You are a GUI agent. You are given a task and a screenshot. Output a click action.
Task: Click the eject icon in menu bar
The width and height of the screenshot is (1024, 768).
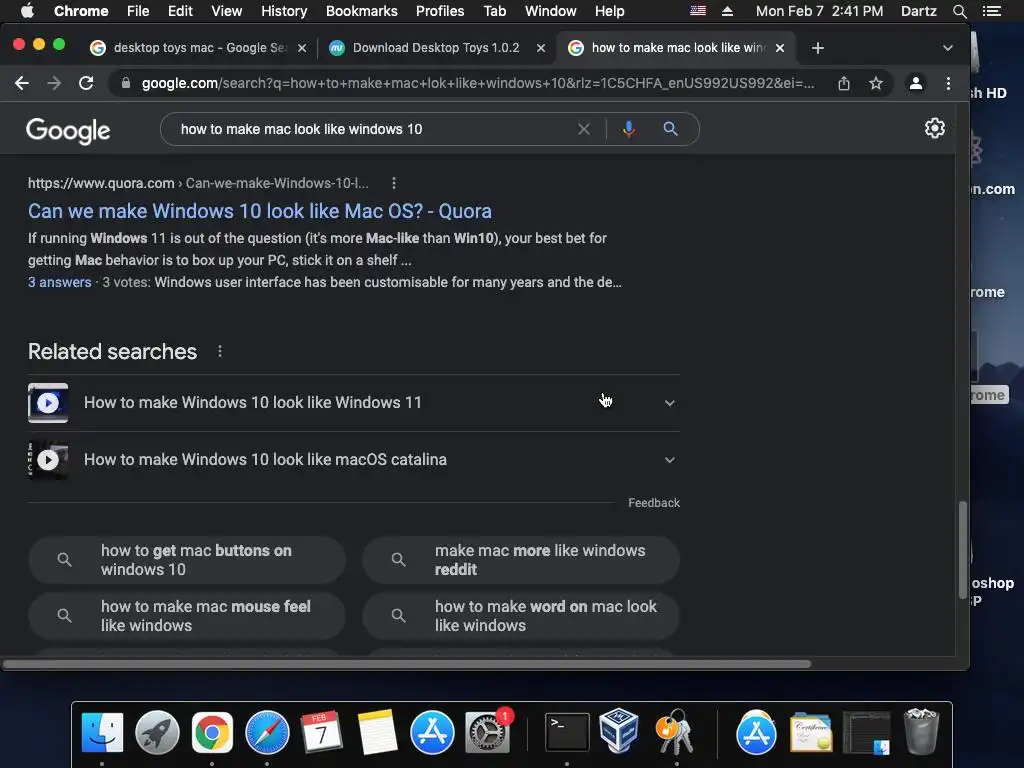point(728,11)
